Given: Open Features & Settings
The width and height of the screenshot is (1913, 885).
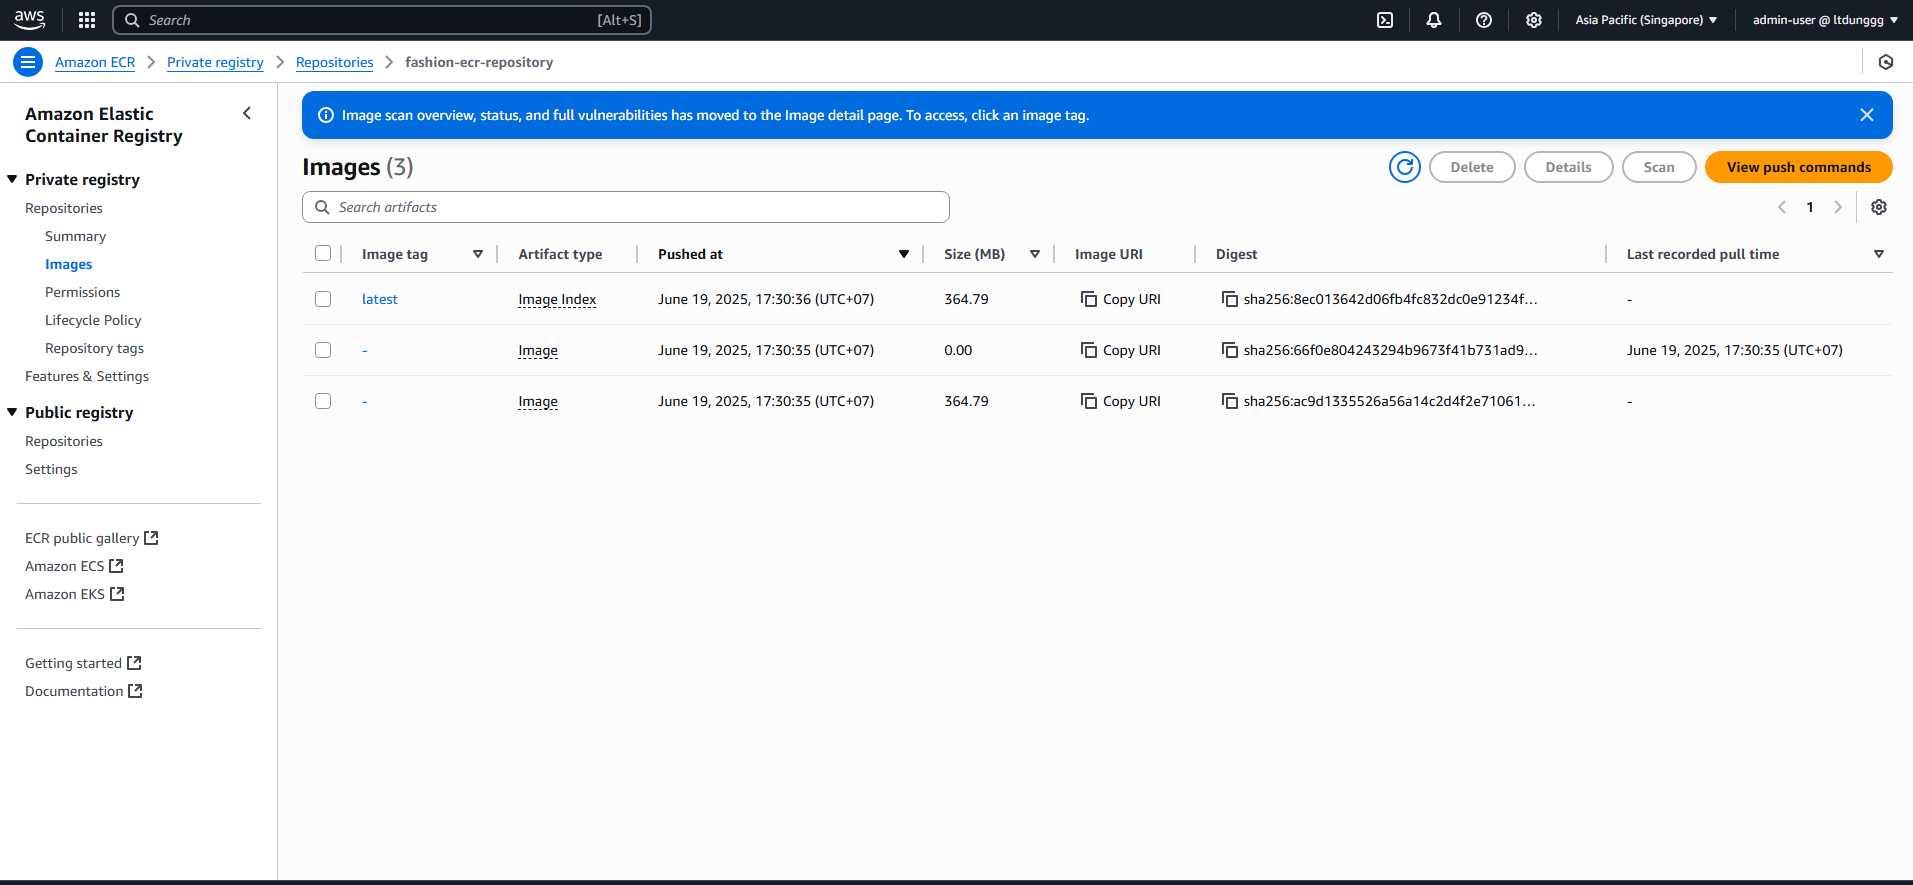Looking at the screenshot, I should click(x=87, y=376).
